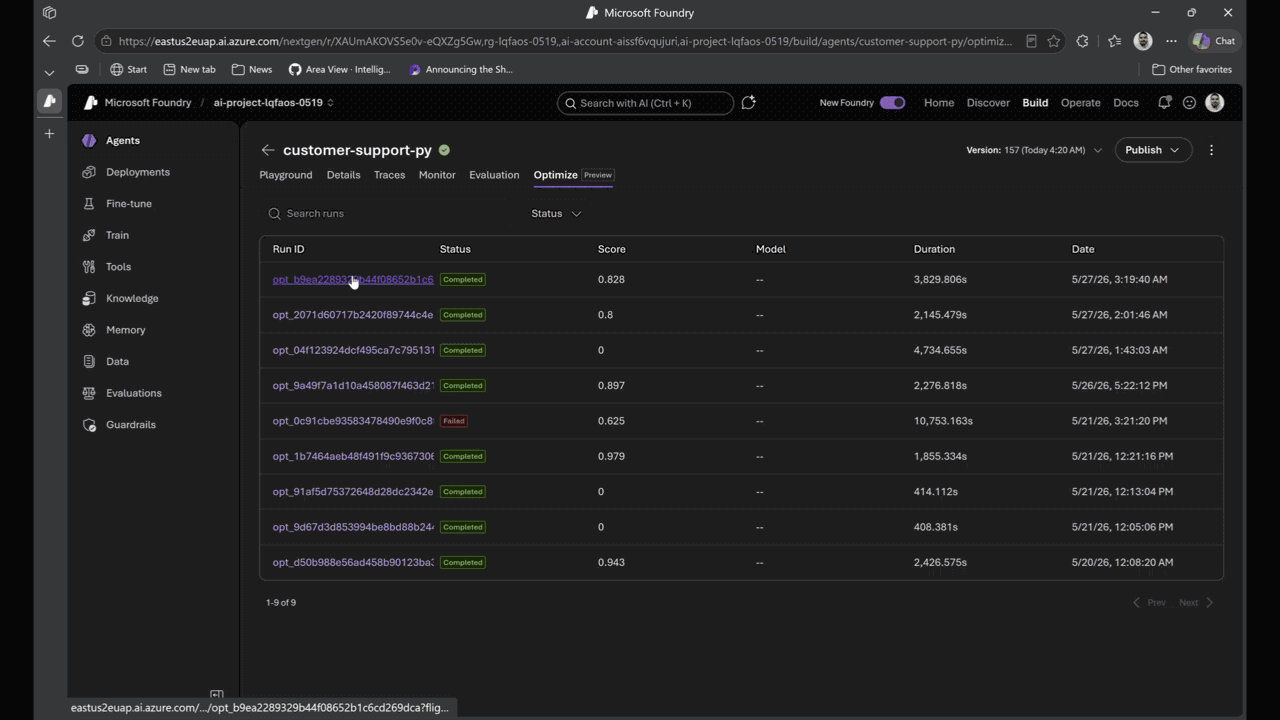Switch to the Playground tab
The image size is (1280, 720).
pos(286,175)
